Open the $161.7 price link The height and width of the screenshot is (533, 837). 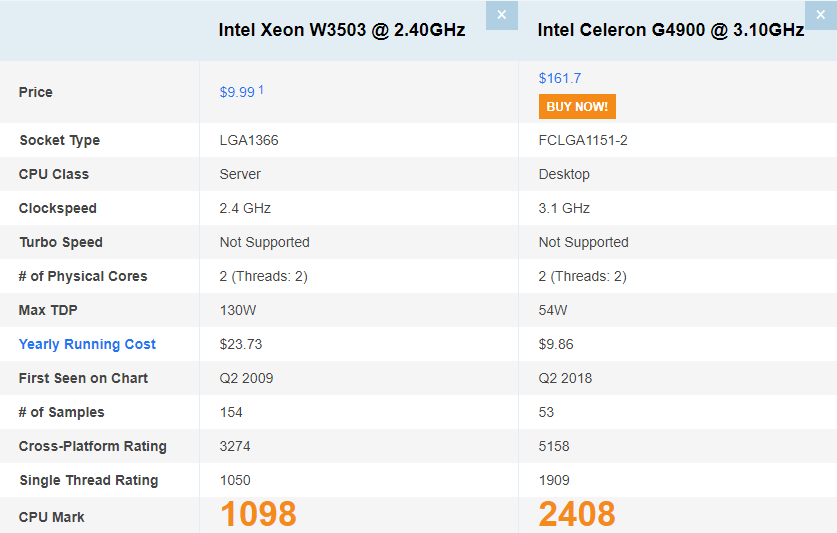click(x=559, y=79)
